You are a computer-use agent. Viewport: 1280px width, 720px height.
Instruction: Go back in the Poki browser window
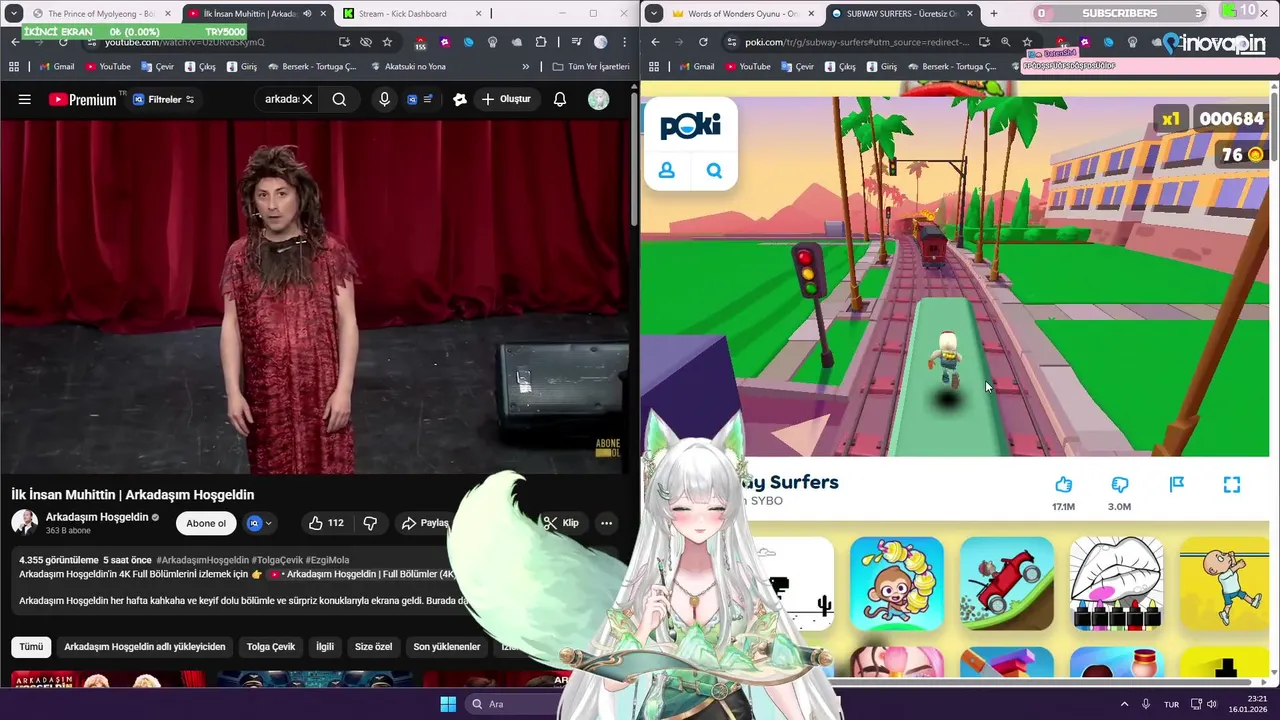[655, 42]
